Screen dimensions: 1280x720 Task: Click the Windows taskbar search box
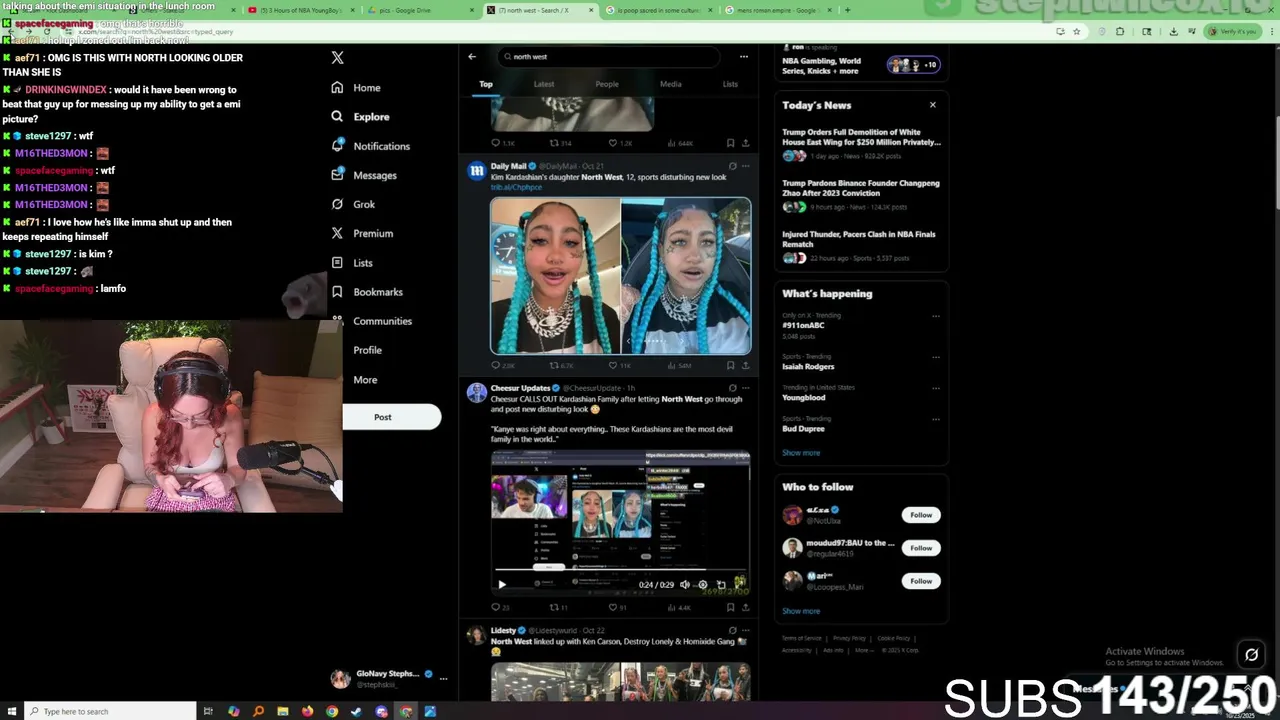pyautogui.click(x=110, y=711)
